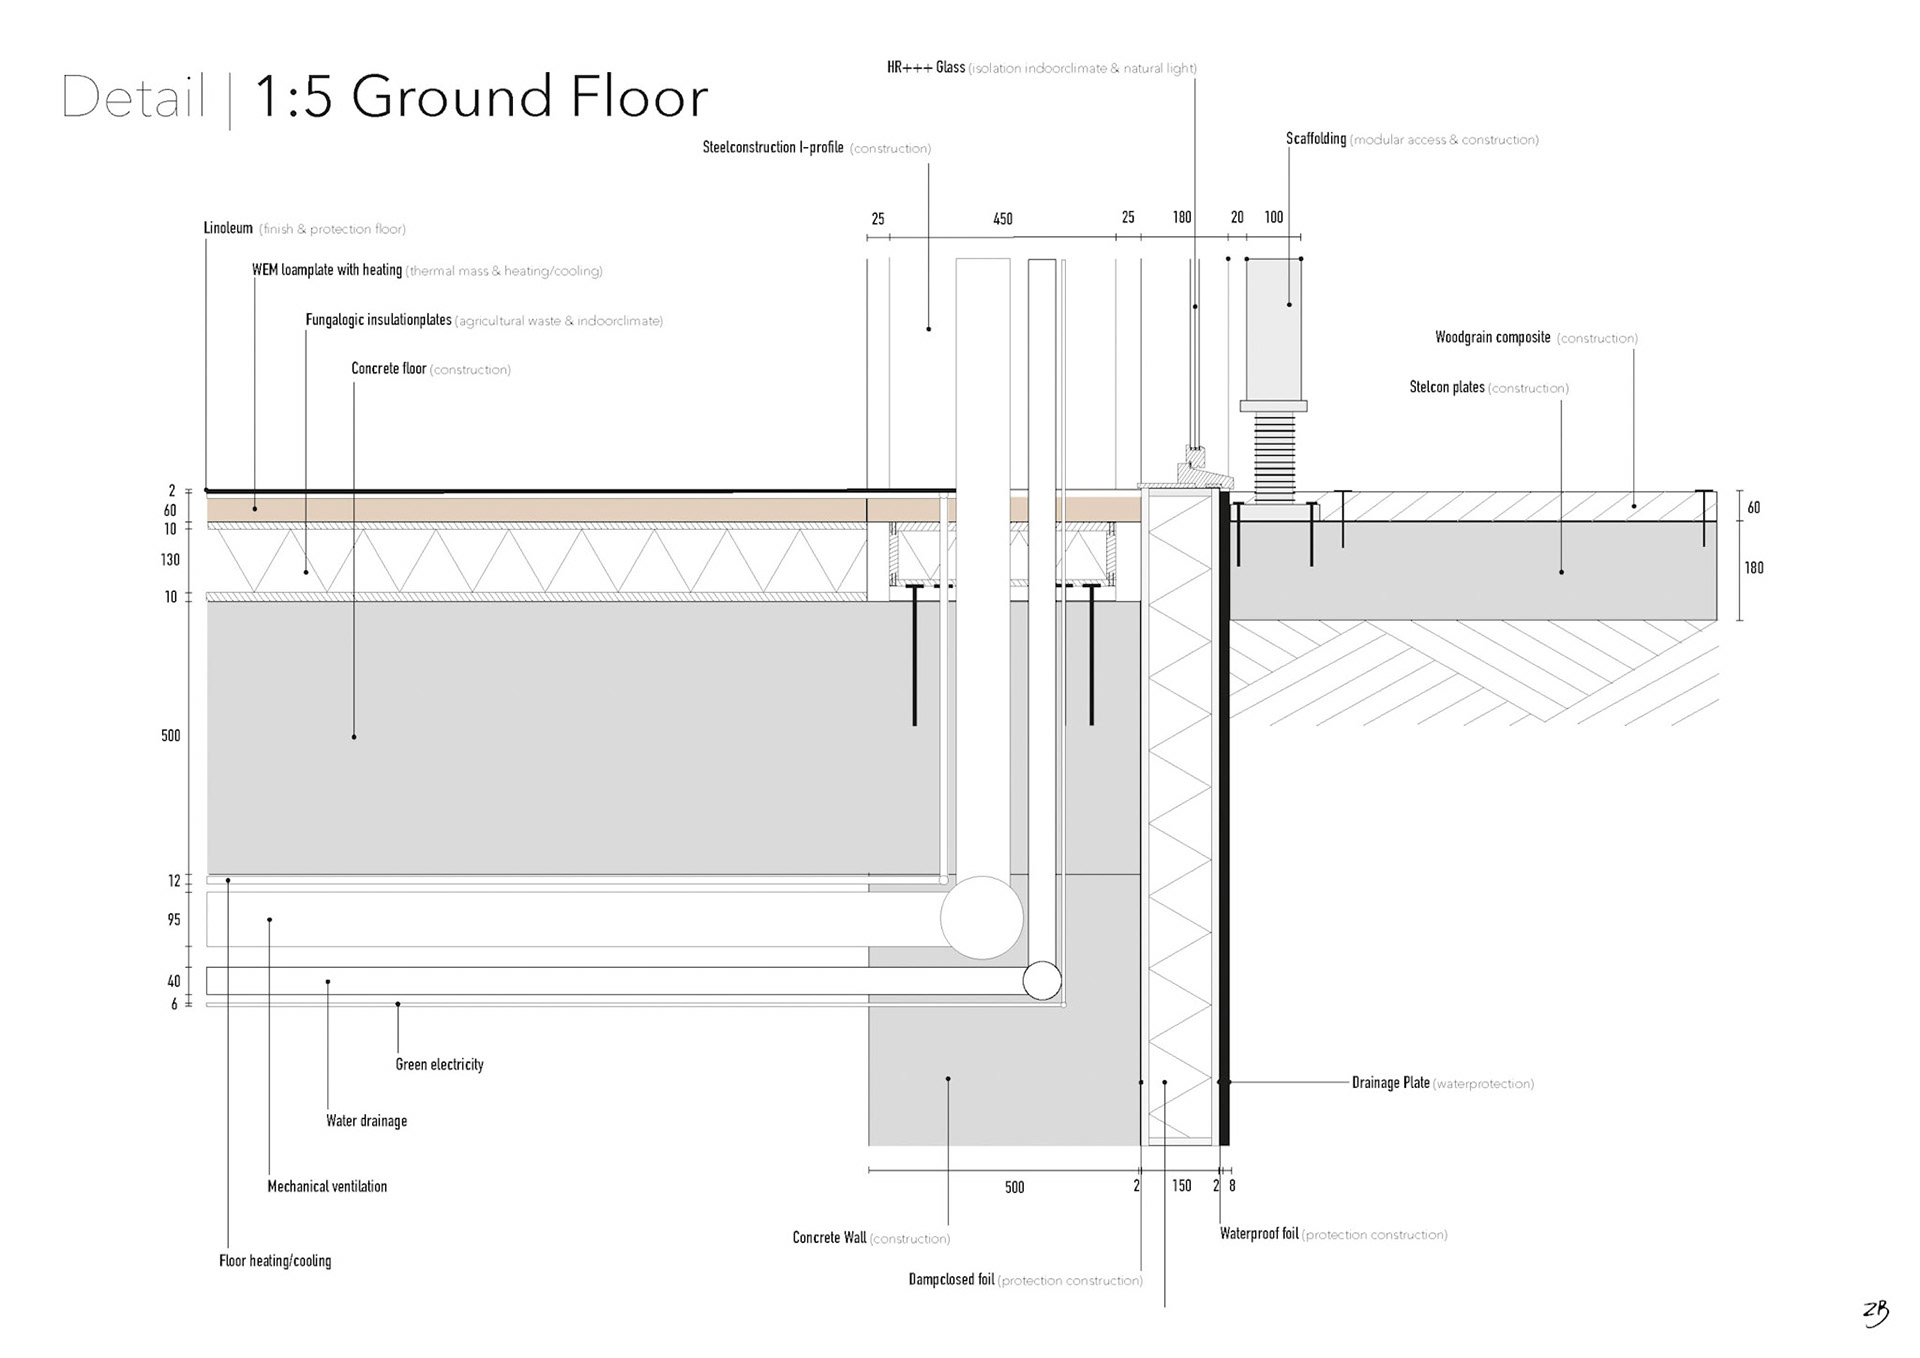Click the 'Mechanical ventilation' label
This screenshot has height=1358, width=1920.
327,1186
